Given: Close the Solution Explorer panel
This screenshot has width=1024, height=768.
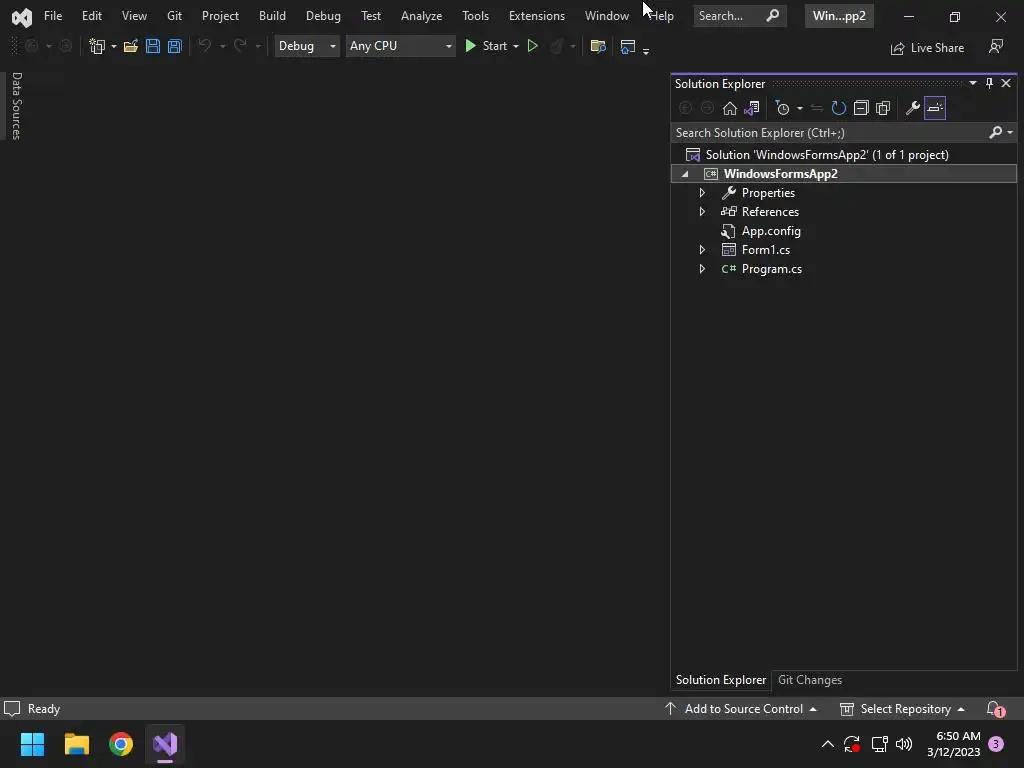Looking at the screenshot, I should click(x=1006, y=83).
